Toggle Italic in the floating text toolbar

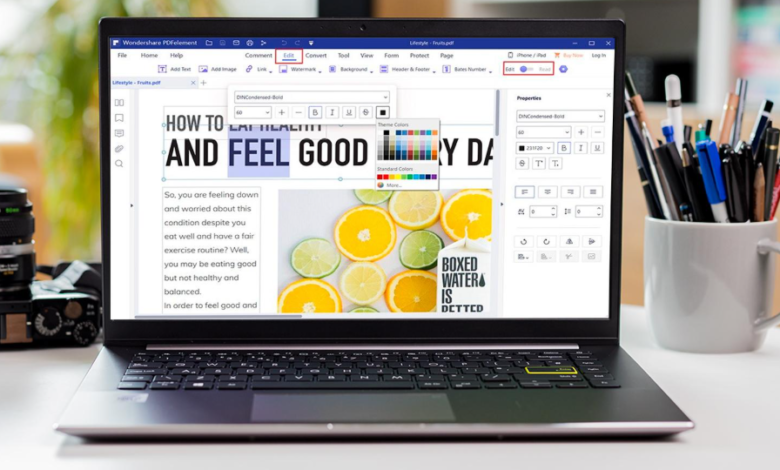pyautogui.click(x=332, y=112)
